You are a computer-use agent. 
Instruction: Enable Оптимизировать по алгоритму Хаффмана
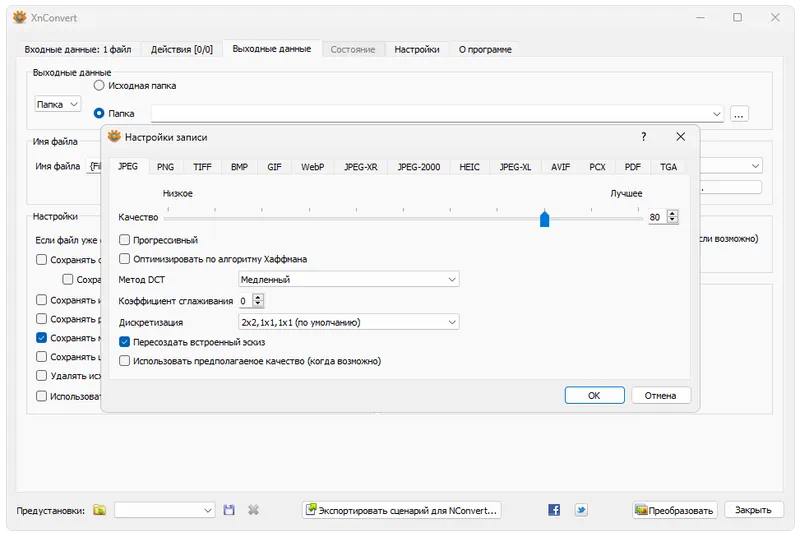point(124,259)
